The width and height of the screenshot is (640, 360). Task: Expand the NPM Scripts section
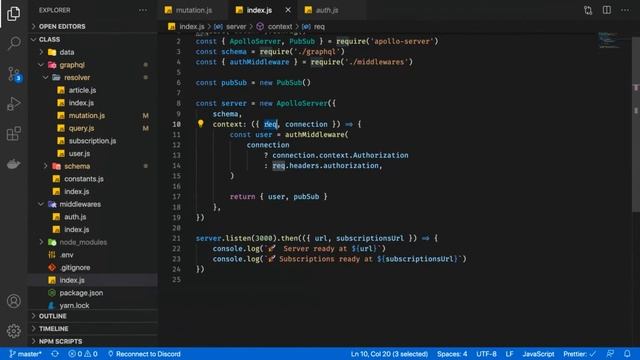click(x=93, y=342)
